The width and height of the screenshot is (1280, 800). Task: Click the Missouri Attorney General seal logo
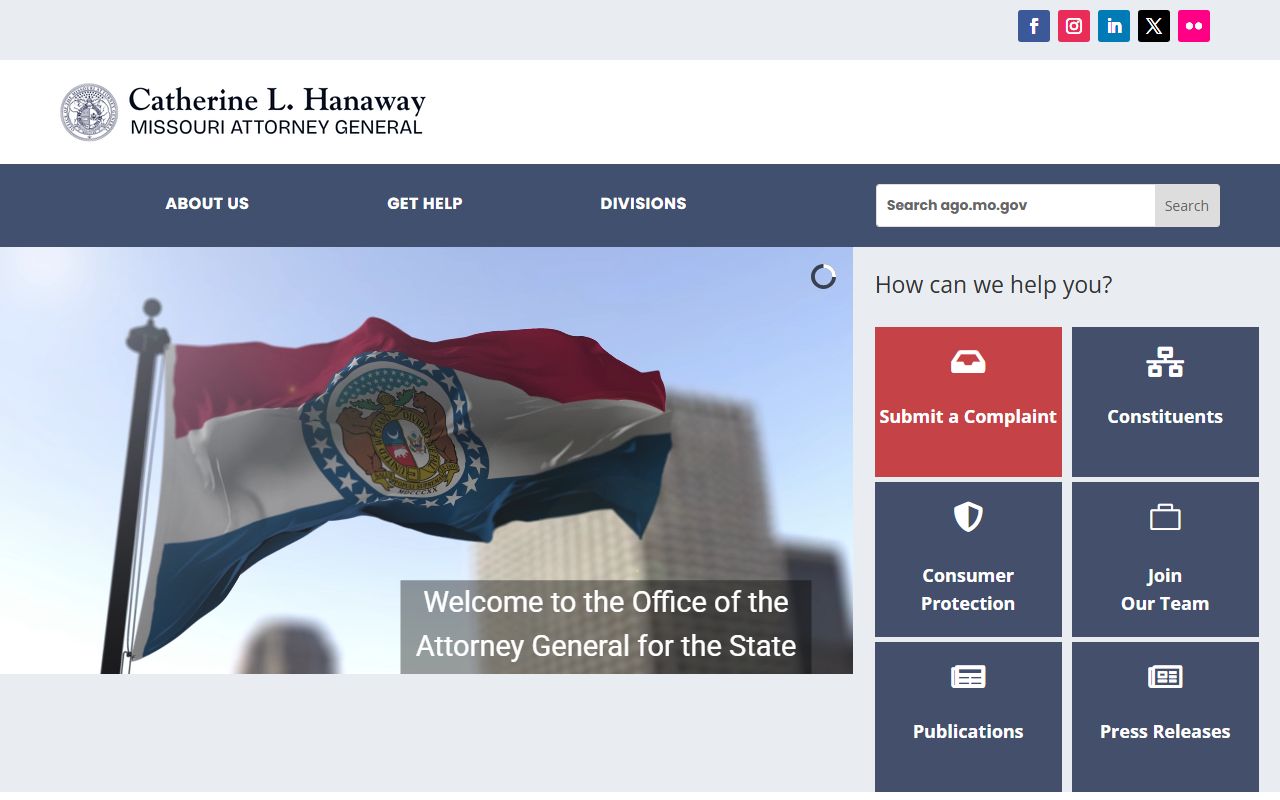pyautogui.click(x=89, y=112)
